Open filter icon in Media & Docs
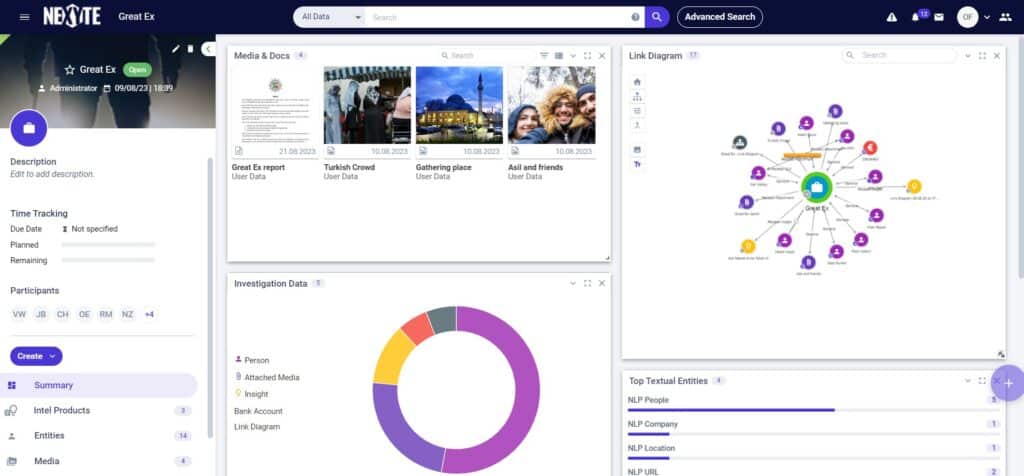 click(543, 56)
